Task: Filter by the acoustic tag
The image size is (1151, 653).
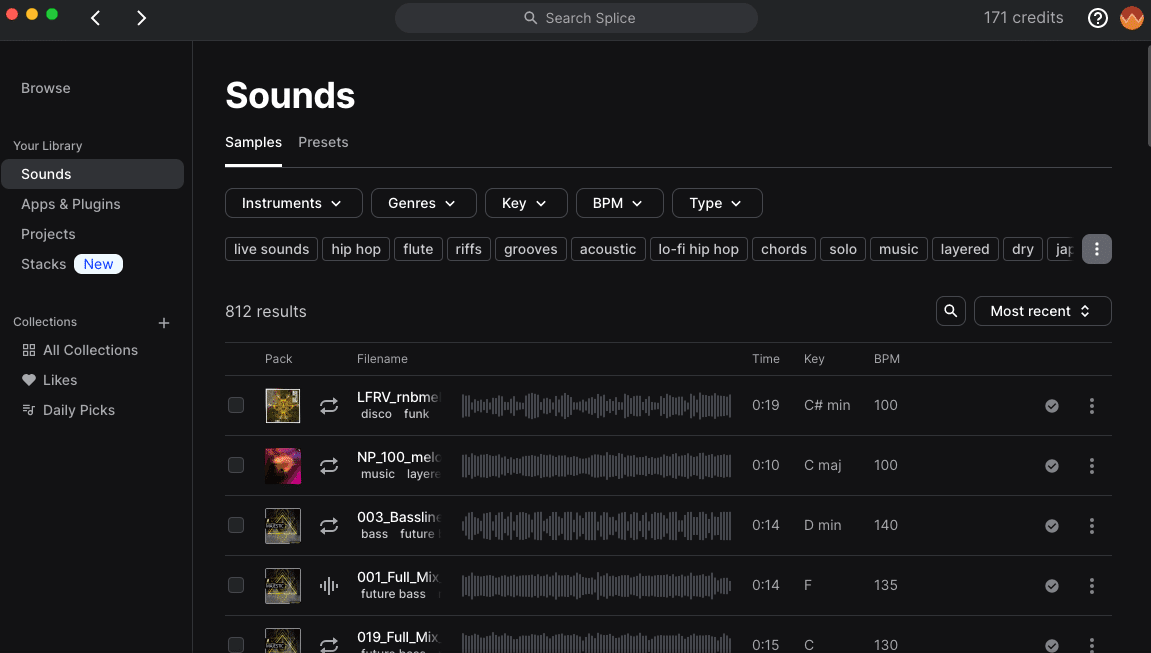Action: [x=608, y=249]
